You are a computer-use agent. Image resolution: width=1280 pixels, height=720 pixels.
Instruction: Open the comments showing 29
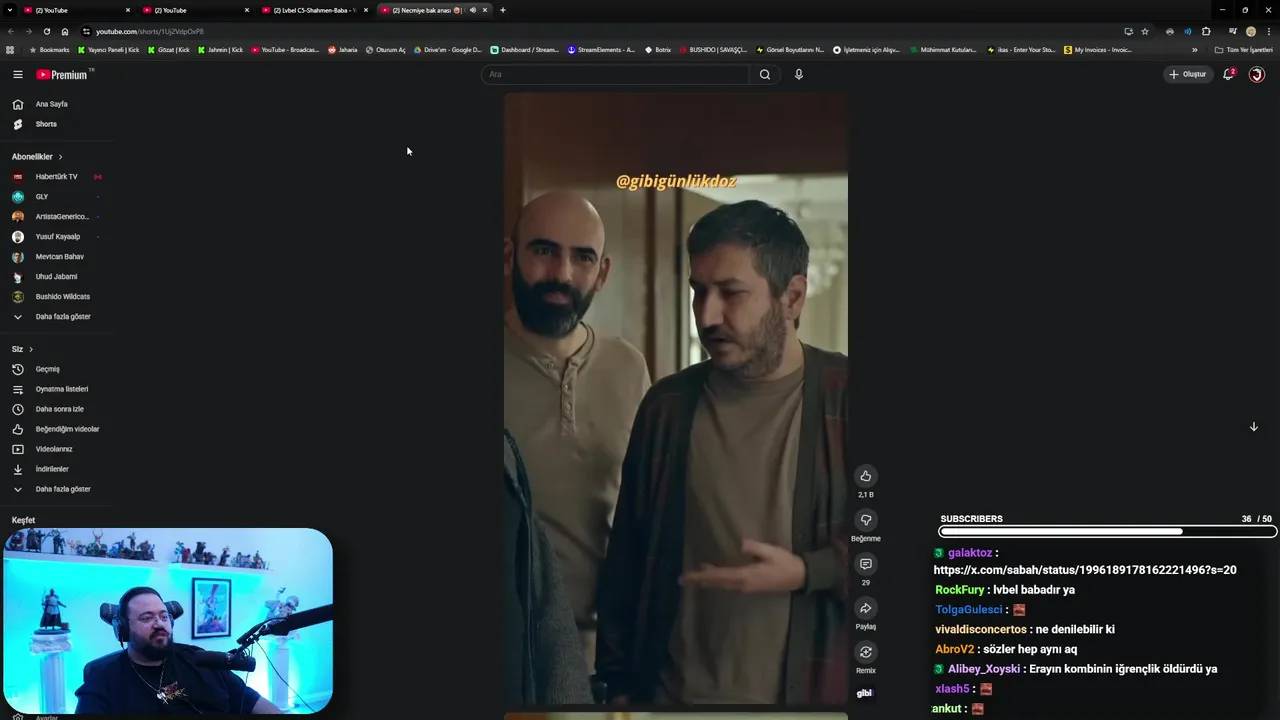pos(866,564)
